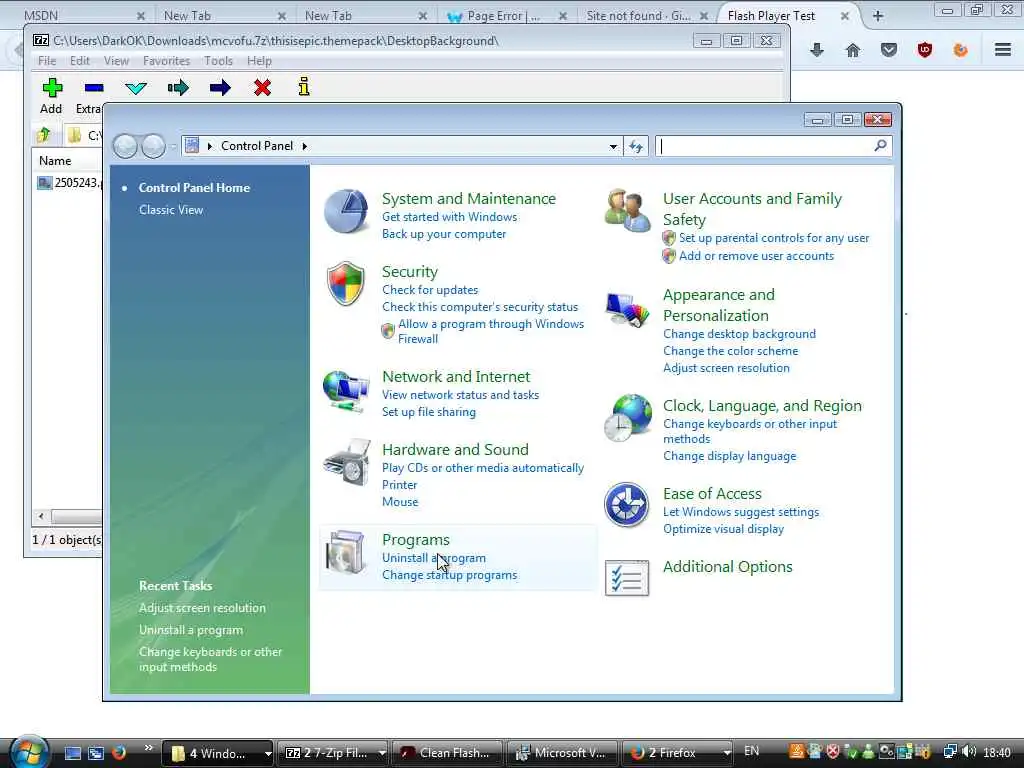Open the View menu in 7-Zip
1024x768 pixels.
(x=116, y=61)
